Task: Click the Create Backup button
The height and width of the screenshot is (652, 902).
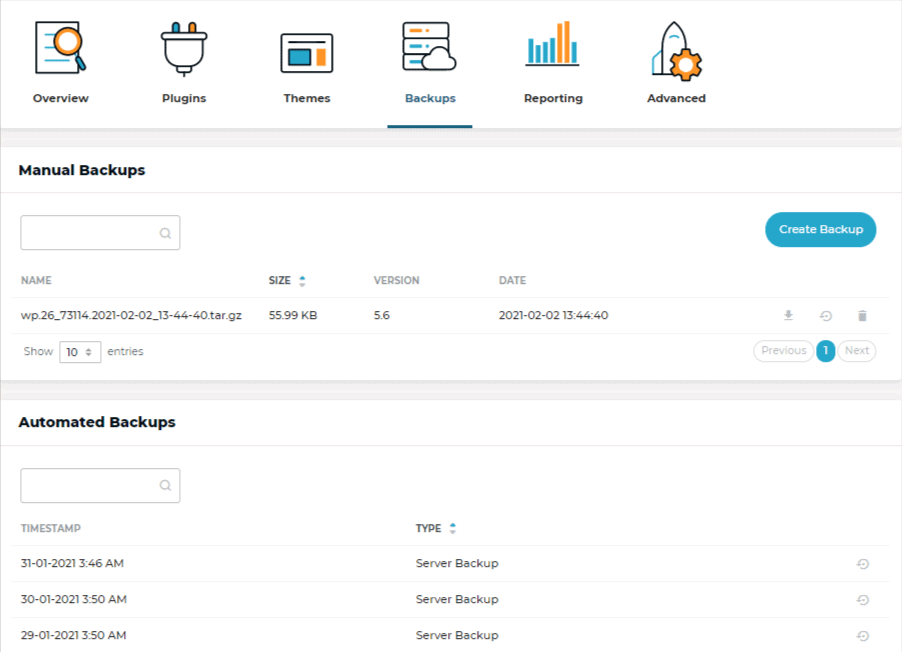Action: pyautogui.click(x=820, y=230)
